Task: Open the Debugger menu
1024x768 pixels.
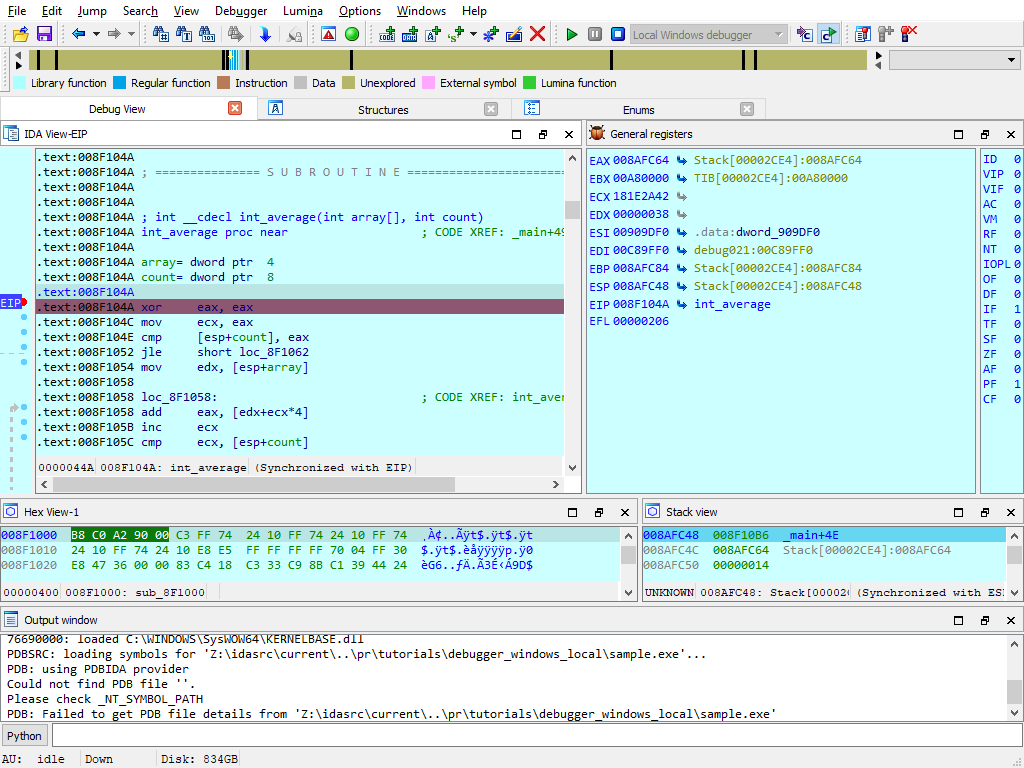Action: tap(241, 11)
